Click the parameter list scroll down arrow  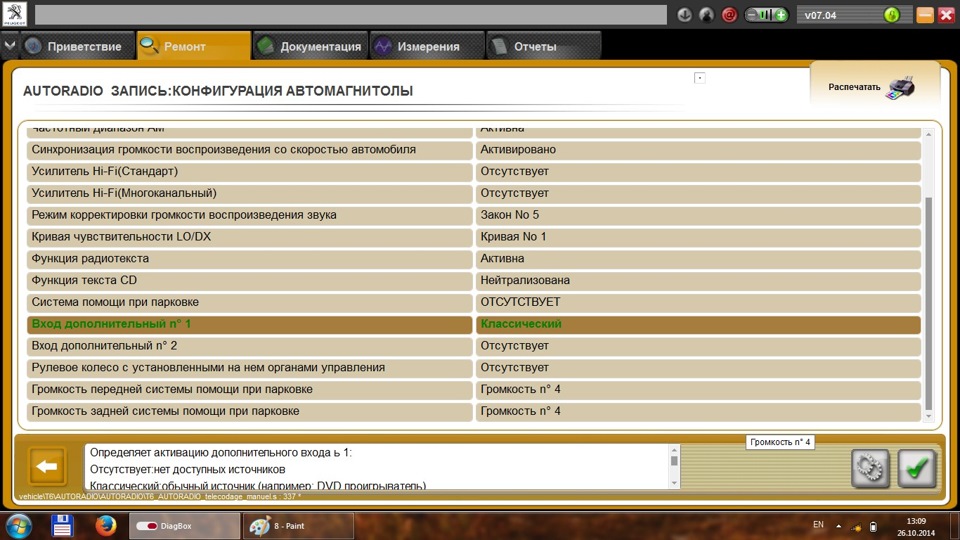pos(928,416)
